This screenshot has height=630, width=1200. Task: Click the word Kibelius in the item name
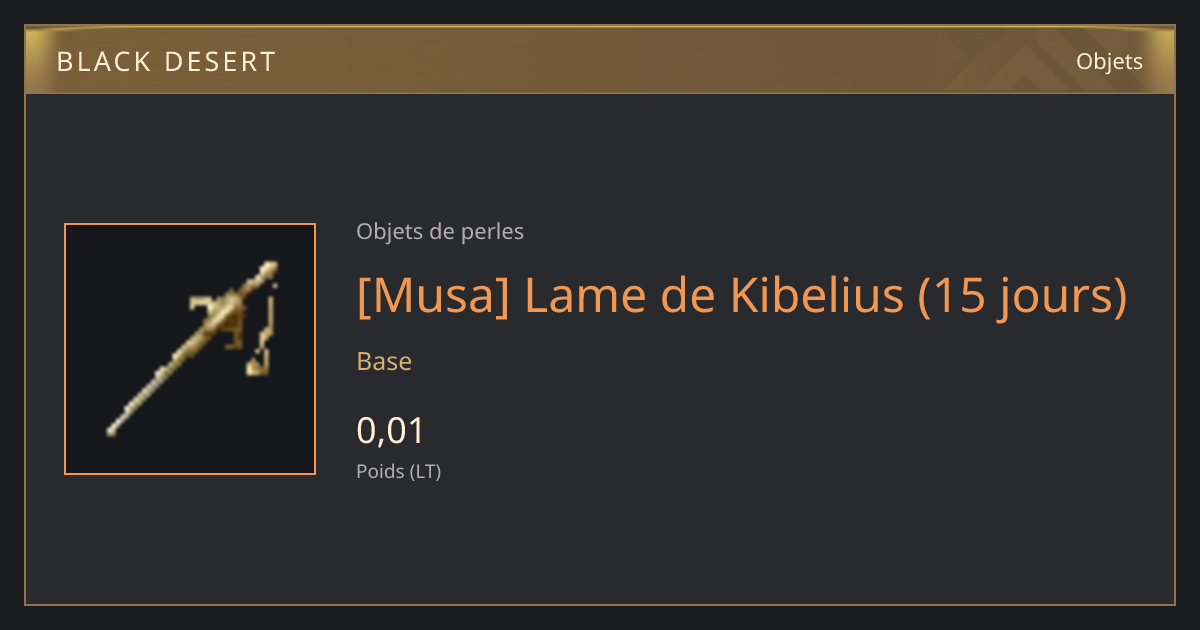pos(817,295)
